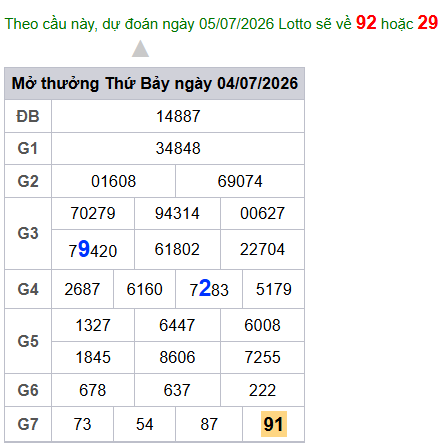Click G3 number 70279
442x447 pixels.
[93, 213]
